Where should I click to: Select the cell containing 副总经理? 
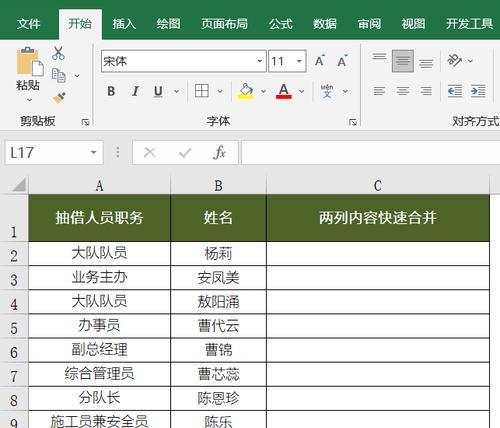[99, 350]
